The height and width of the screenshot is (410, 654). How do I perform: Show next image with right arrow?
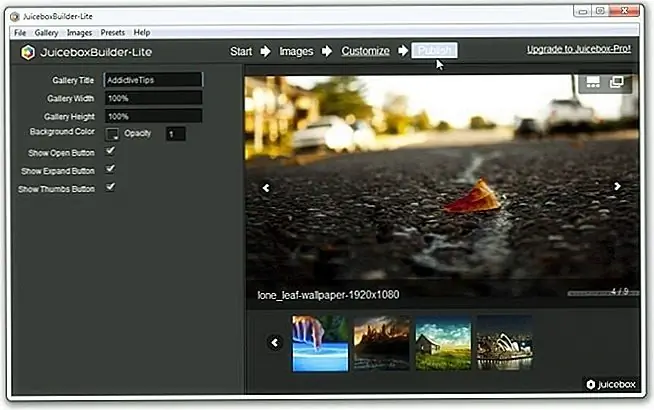click(617, 186)
